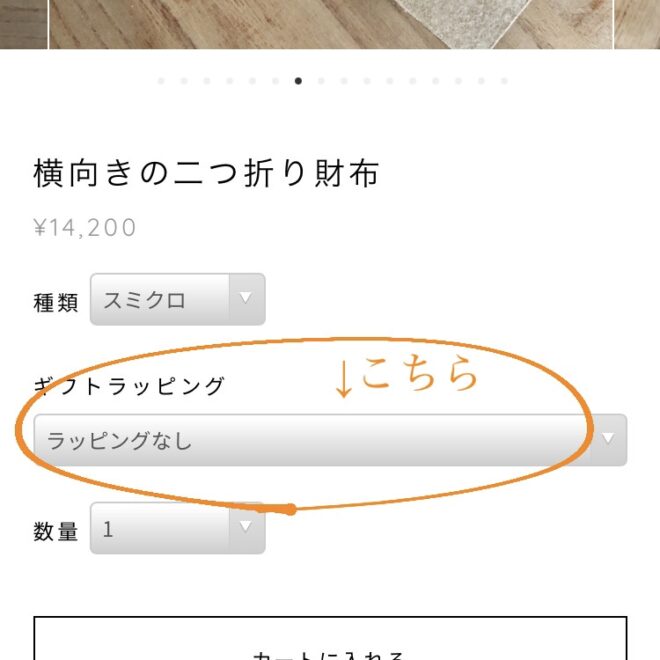Show next image at the right edge
The height and width of the screenshot is (660, 660).
[637, 23]
